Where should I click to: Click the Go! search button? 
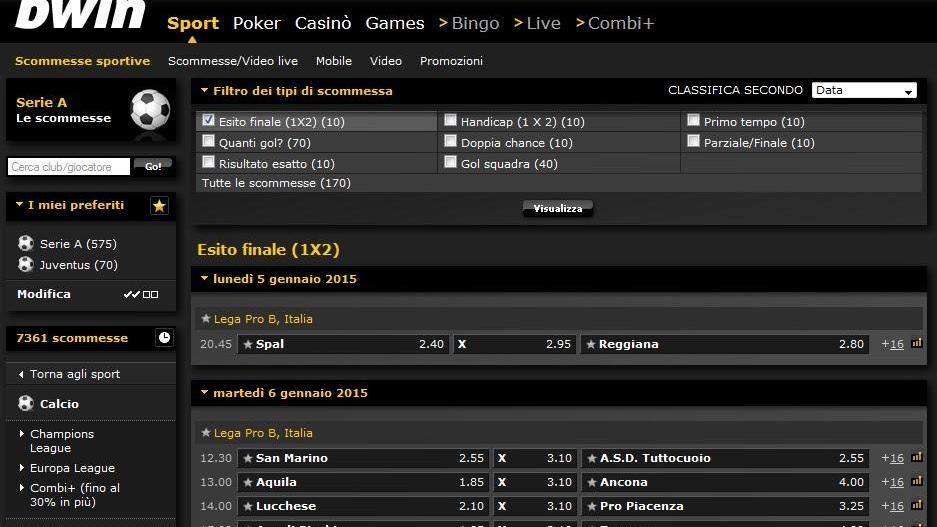point(153,167)
